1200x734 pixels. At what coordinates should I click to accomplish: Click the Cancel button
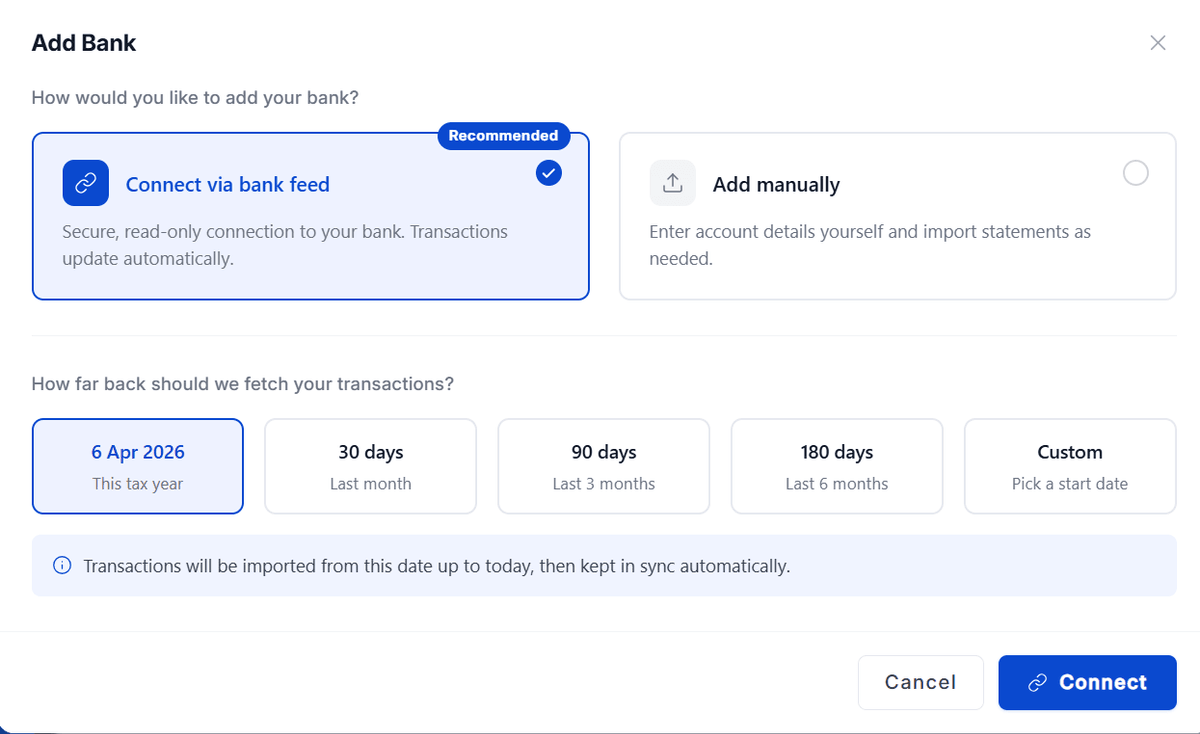(x=921, y=683)
